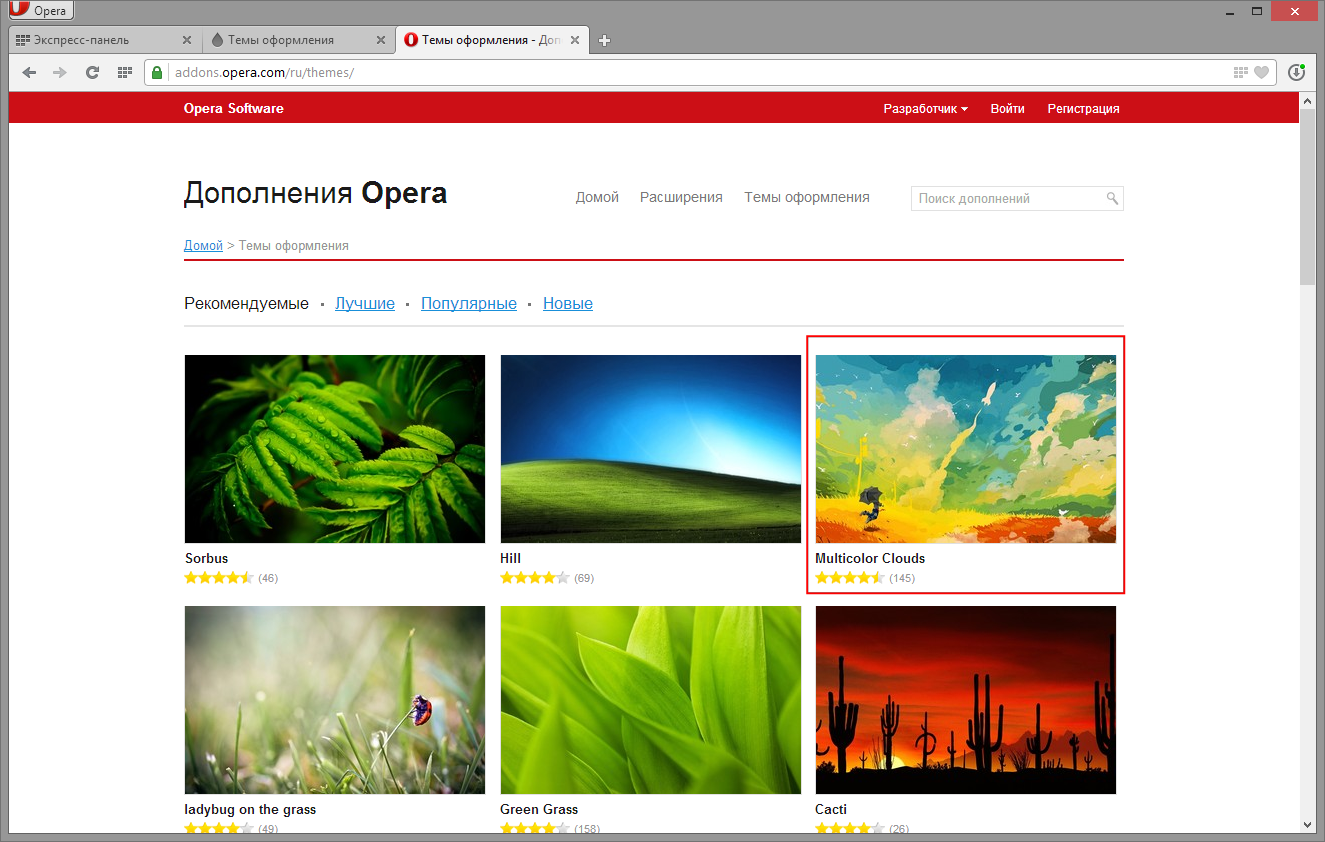
Task: Open the Multicolor Clouds theme thumbnail
Action: click(x=965, y=449)
